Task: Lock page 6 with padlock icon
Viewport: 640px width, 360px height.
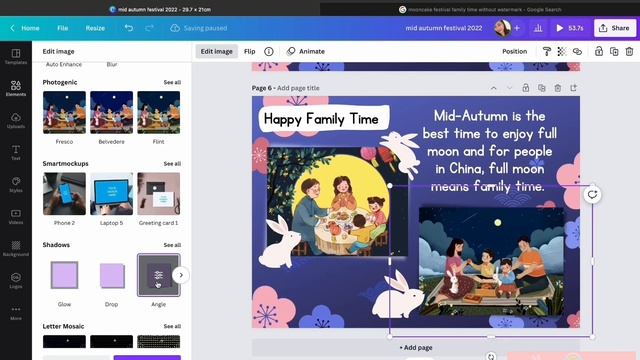Action: pyautogui.click(x=526, y=88)
